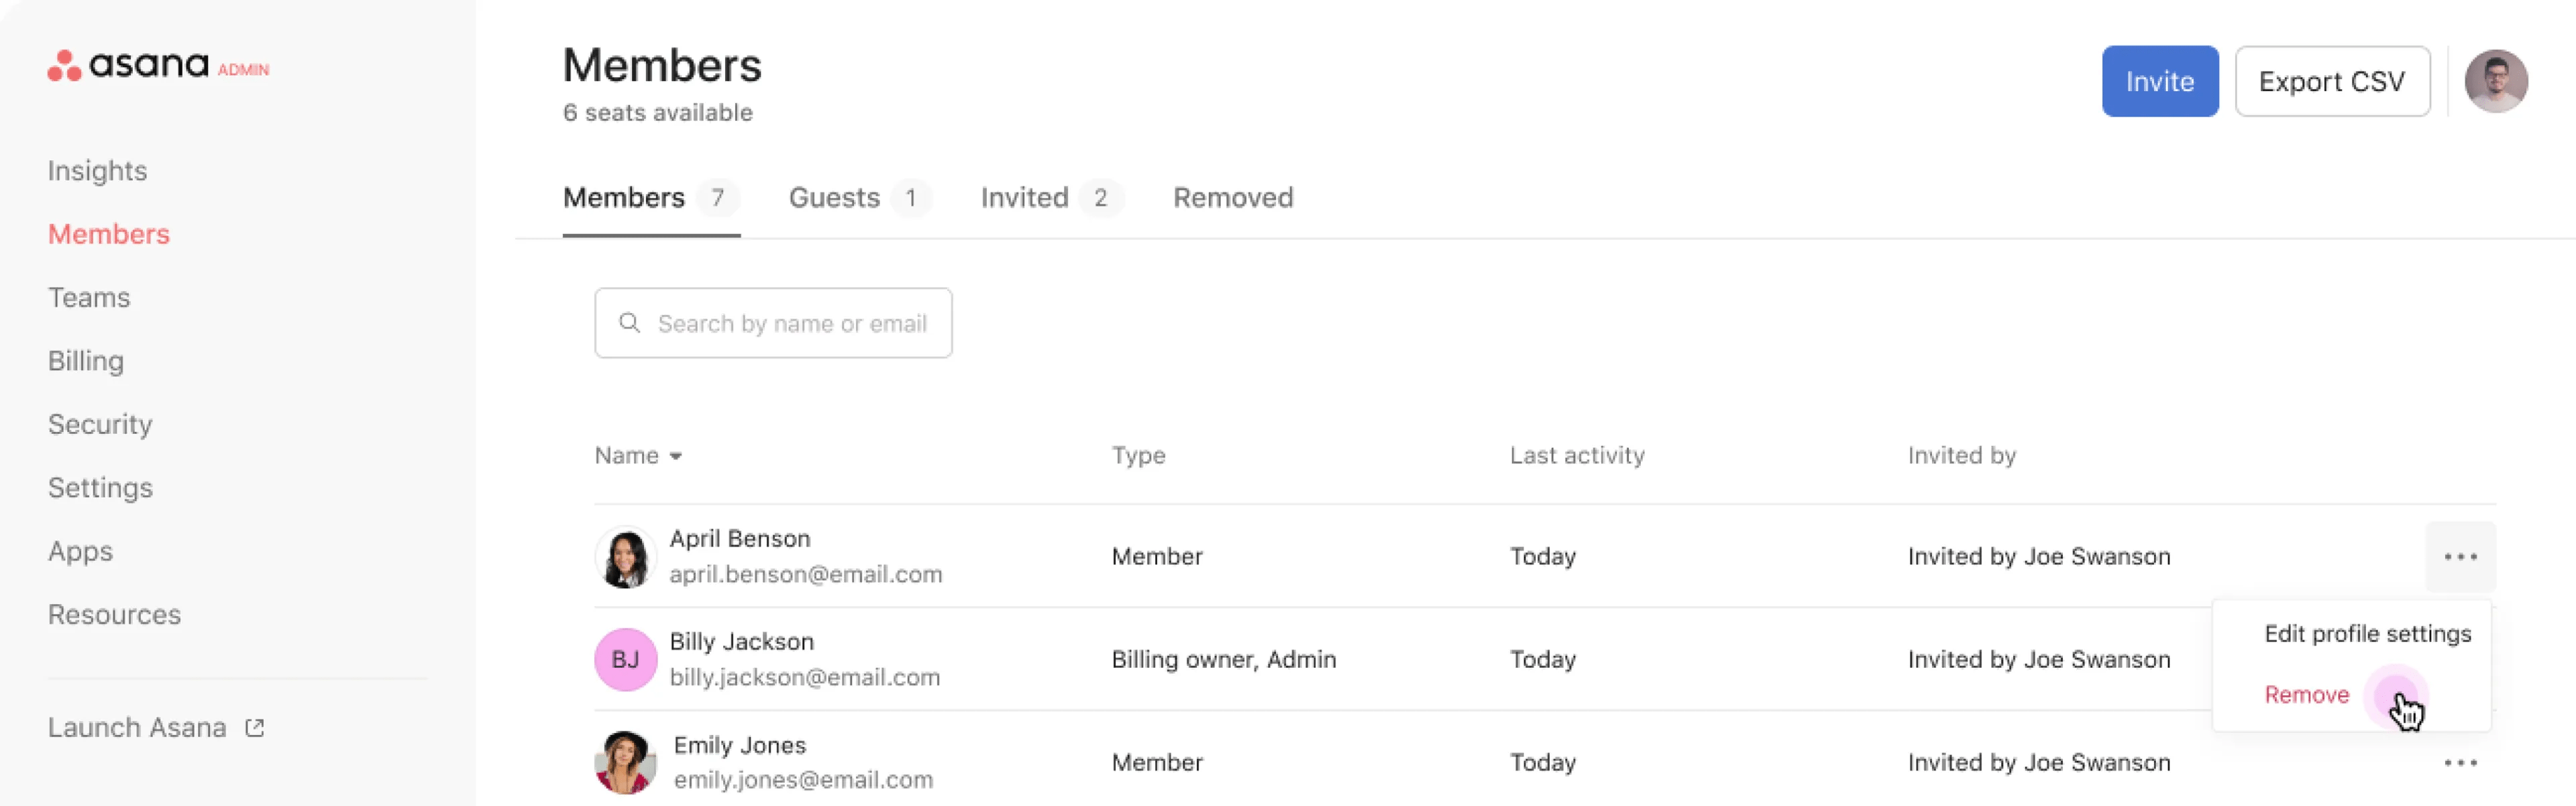Click the Launch Asana external-link icon
This screenshot has height=806, width=2576.
coord(255,728)
